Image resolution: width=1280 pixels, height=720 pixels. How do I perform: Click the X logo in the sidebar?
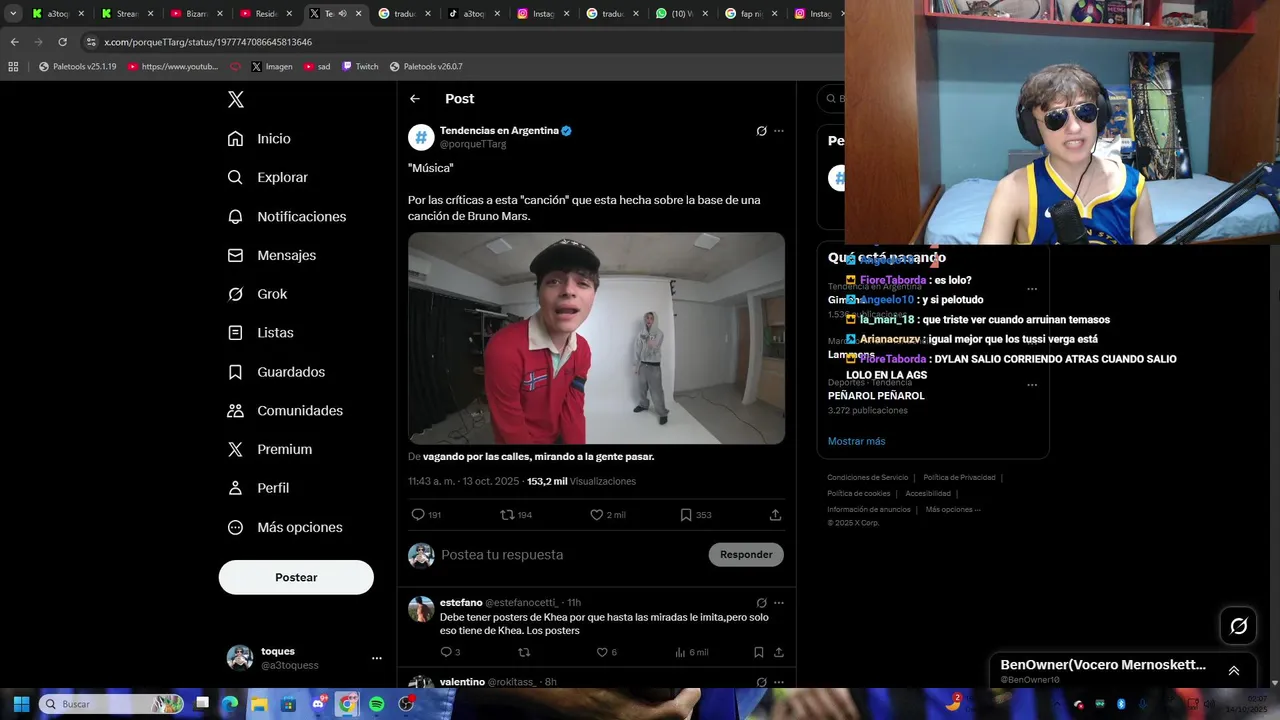pos(235,99)
